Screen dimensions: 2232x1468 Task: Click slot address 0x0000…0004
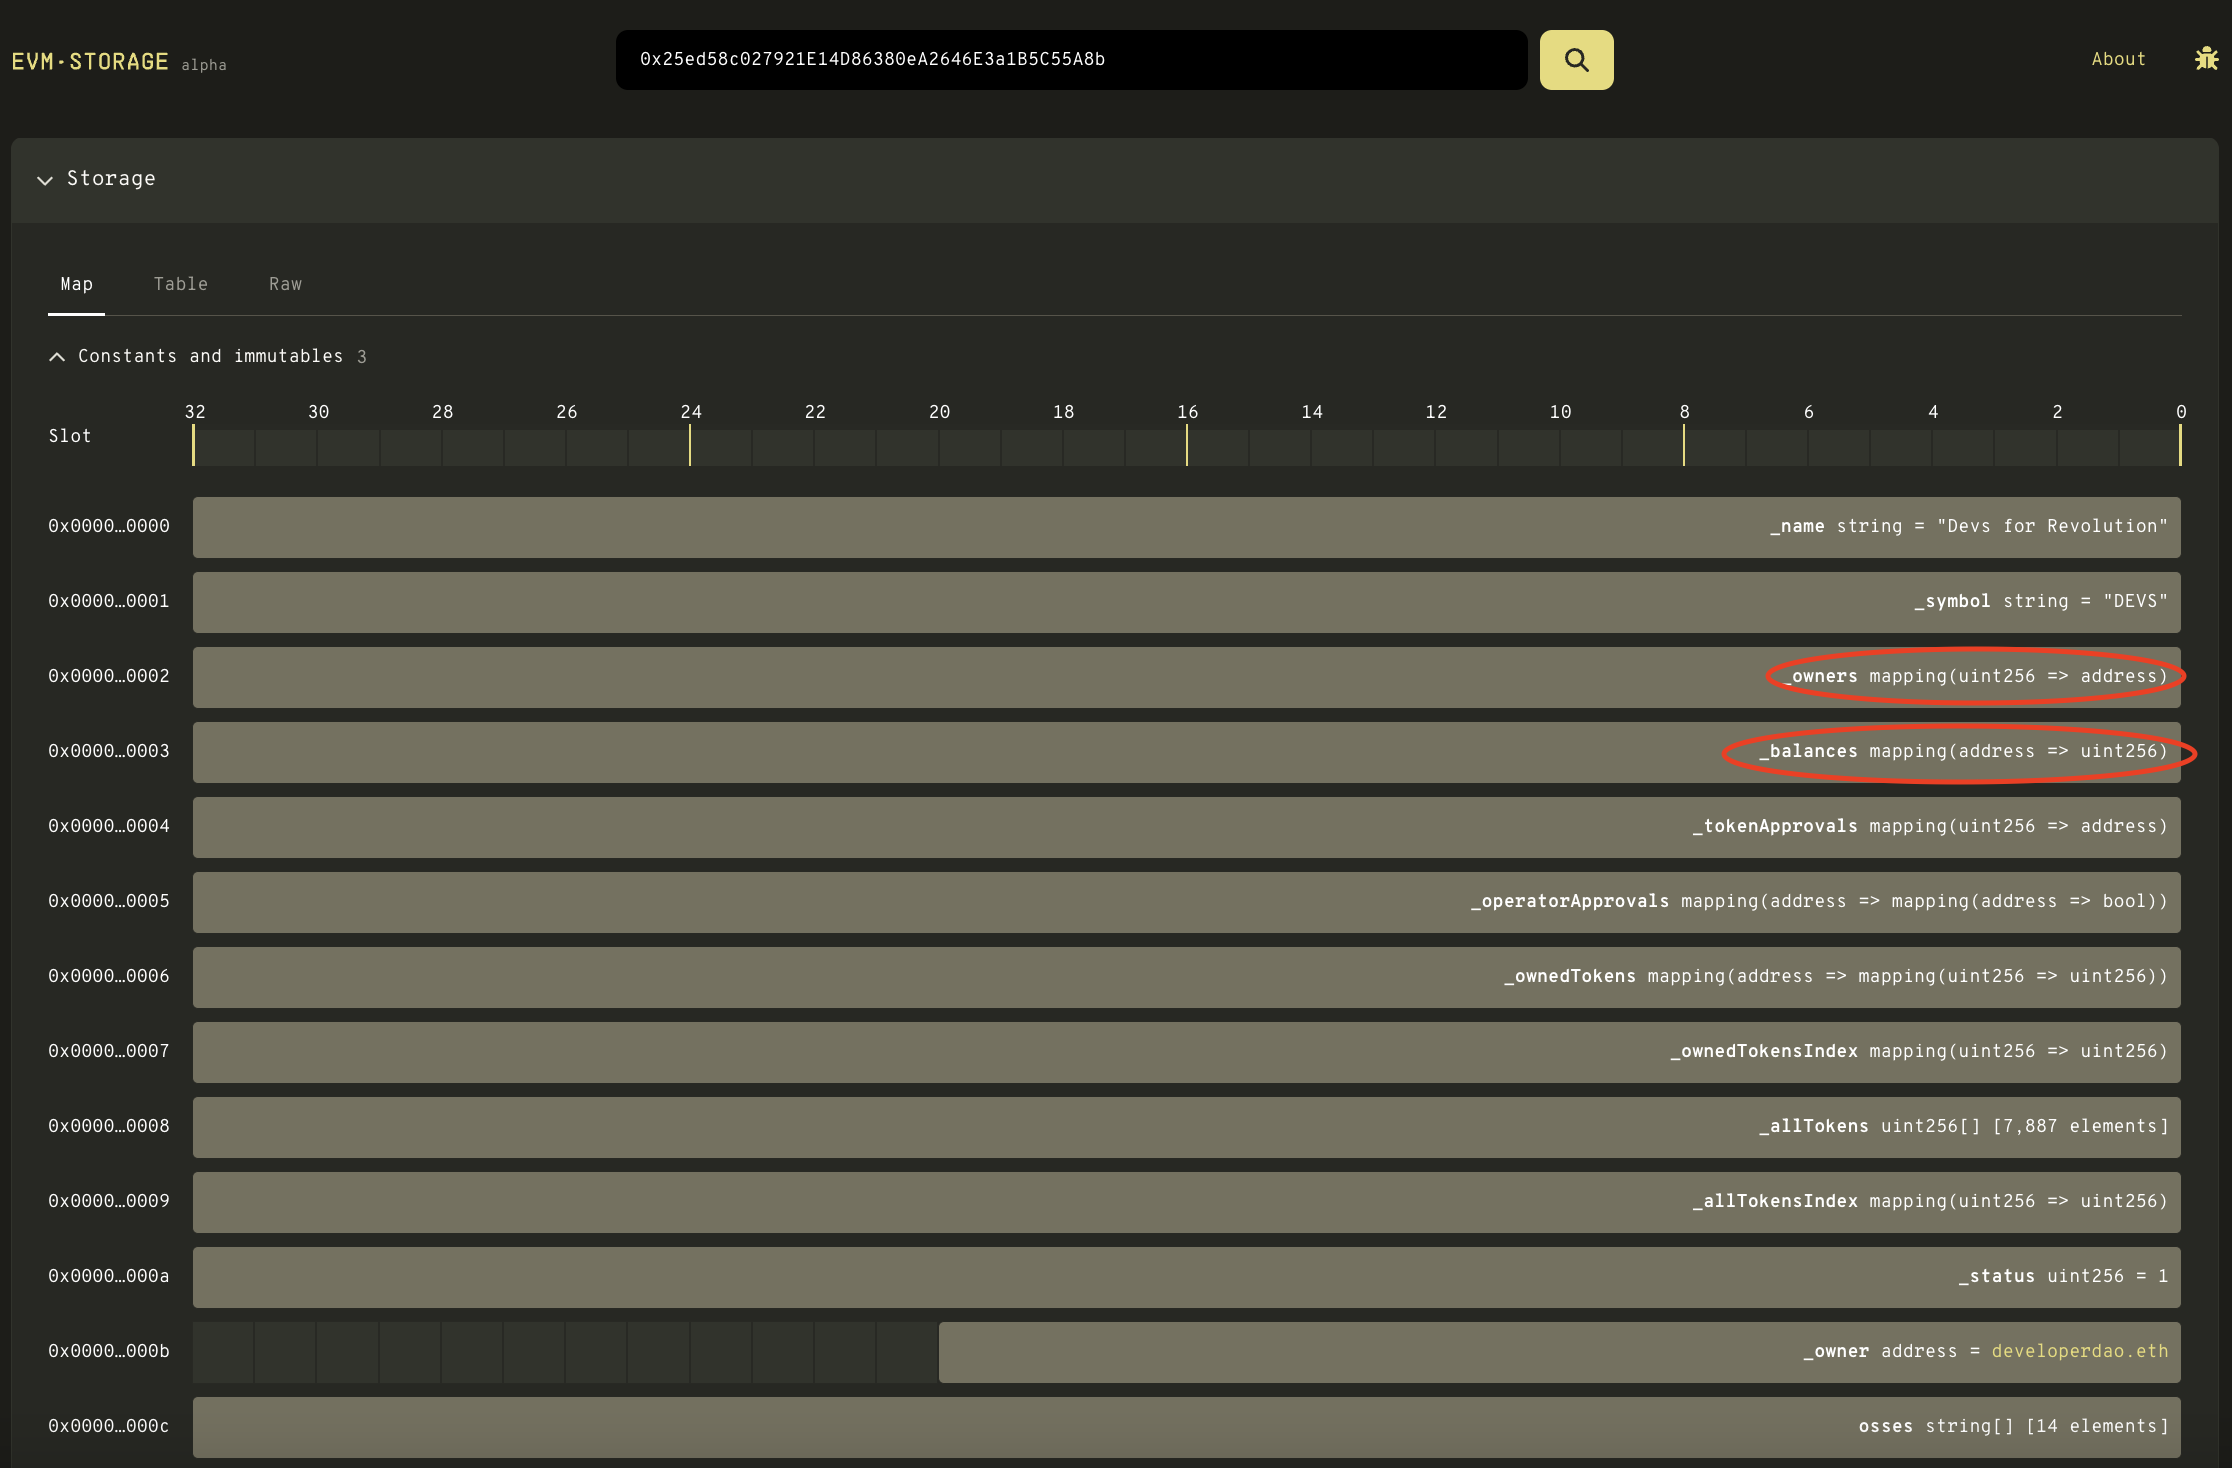109,826
